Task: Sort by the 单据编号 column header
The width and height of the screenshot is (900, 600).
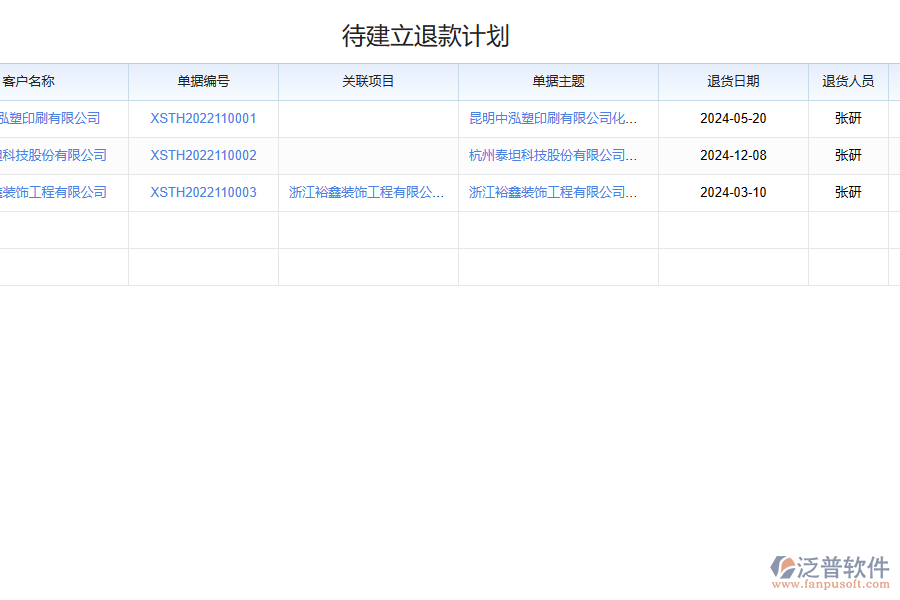Action: tap(203, 82)
